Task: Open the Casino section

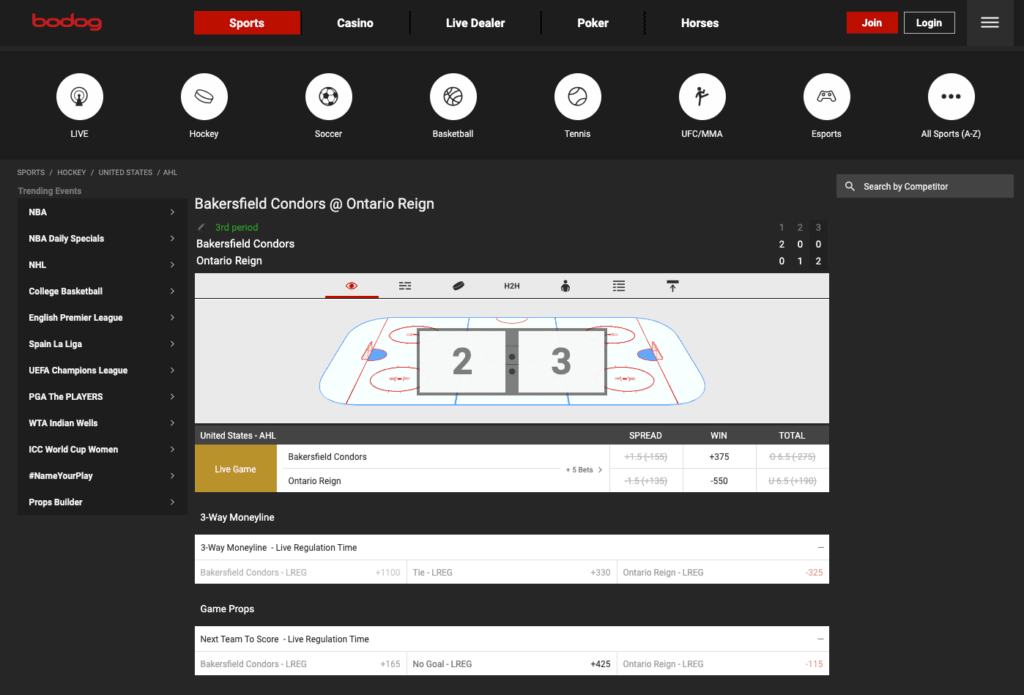Action: pyautogui.click(x=355, y=23)
